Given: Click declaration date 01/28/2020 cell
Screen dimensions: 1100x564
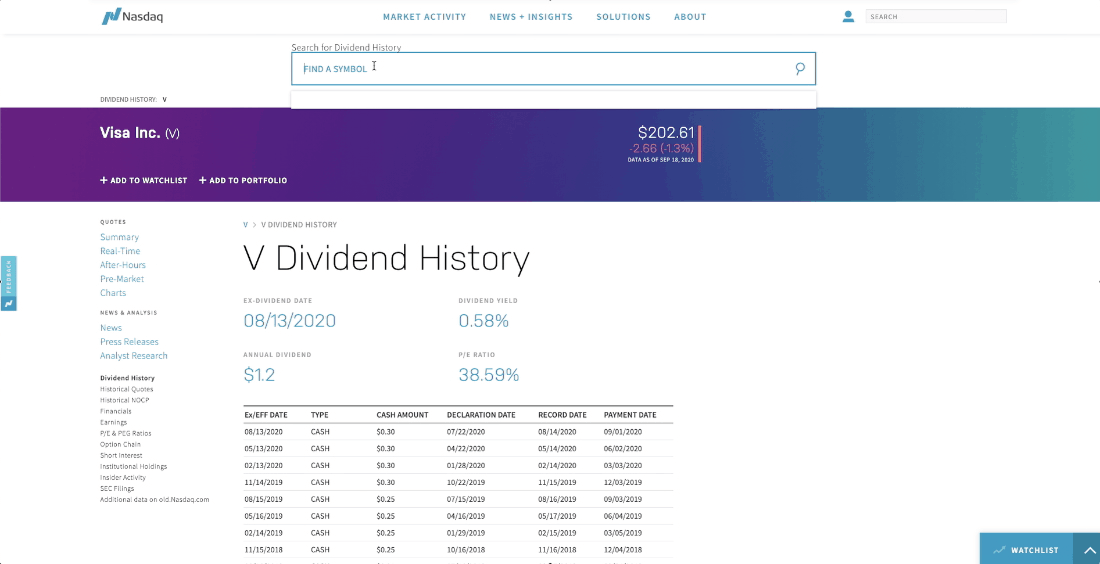Looking at the screenshot, I should coord(466,466).
